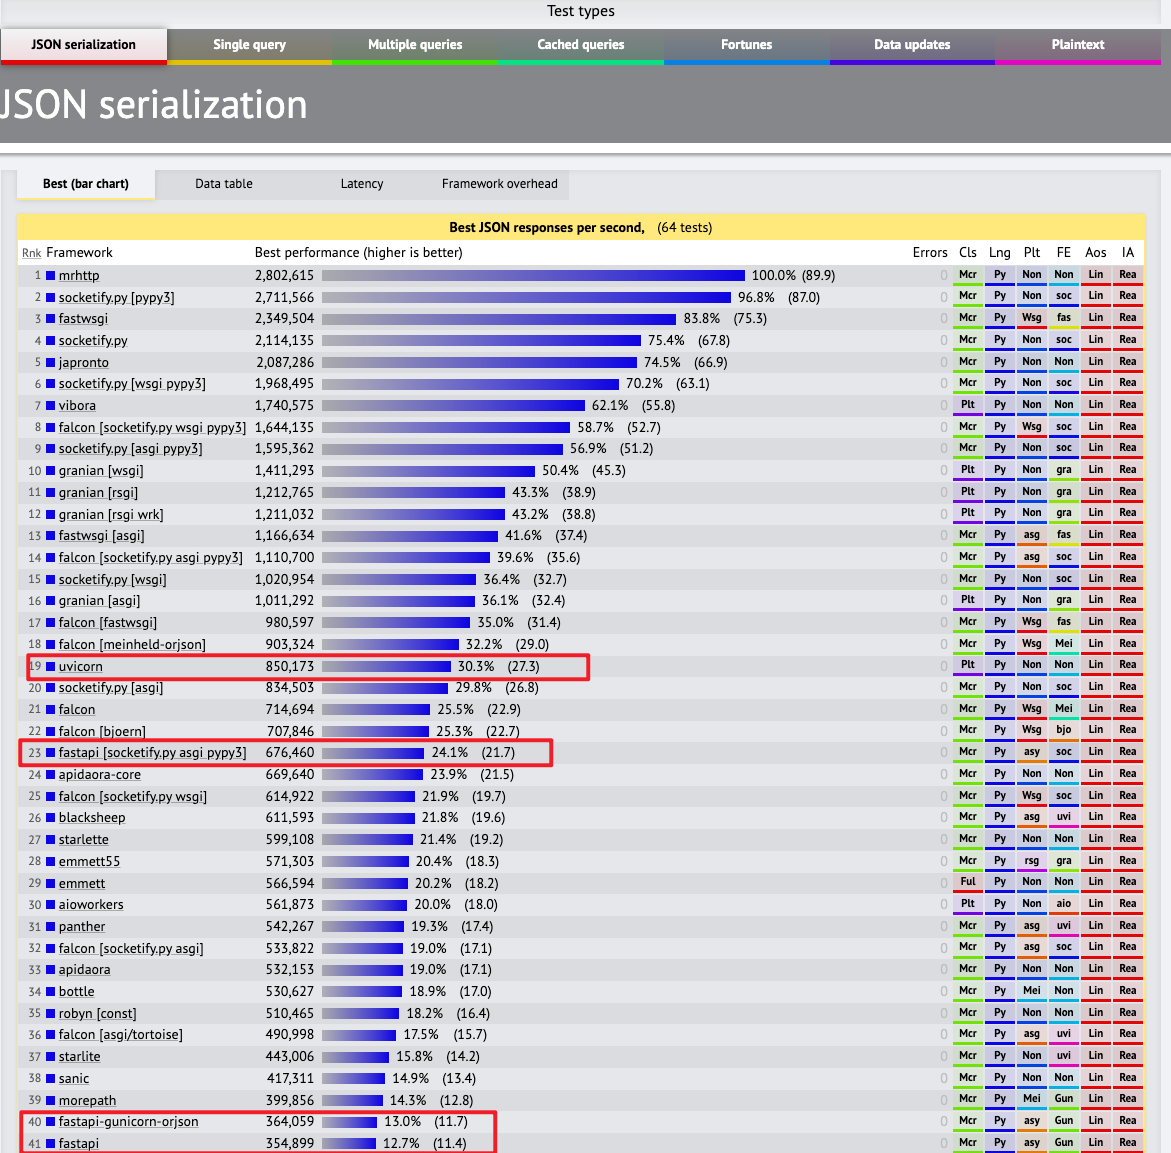Viewport: 1171px width, 1153px height.
Task: Open the Data updates tab
Action: click(x=913, y=45)
